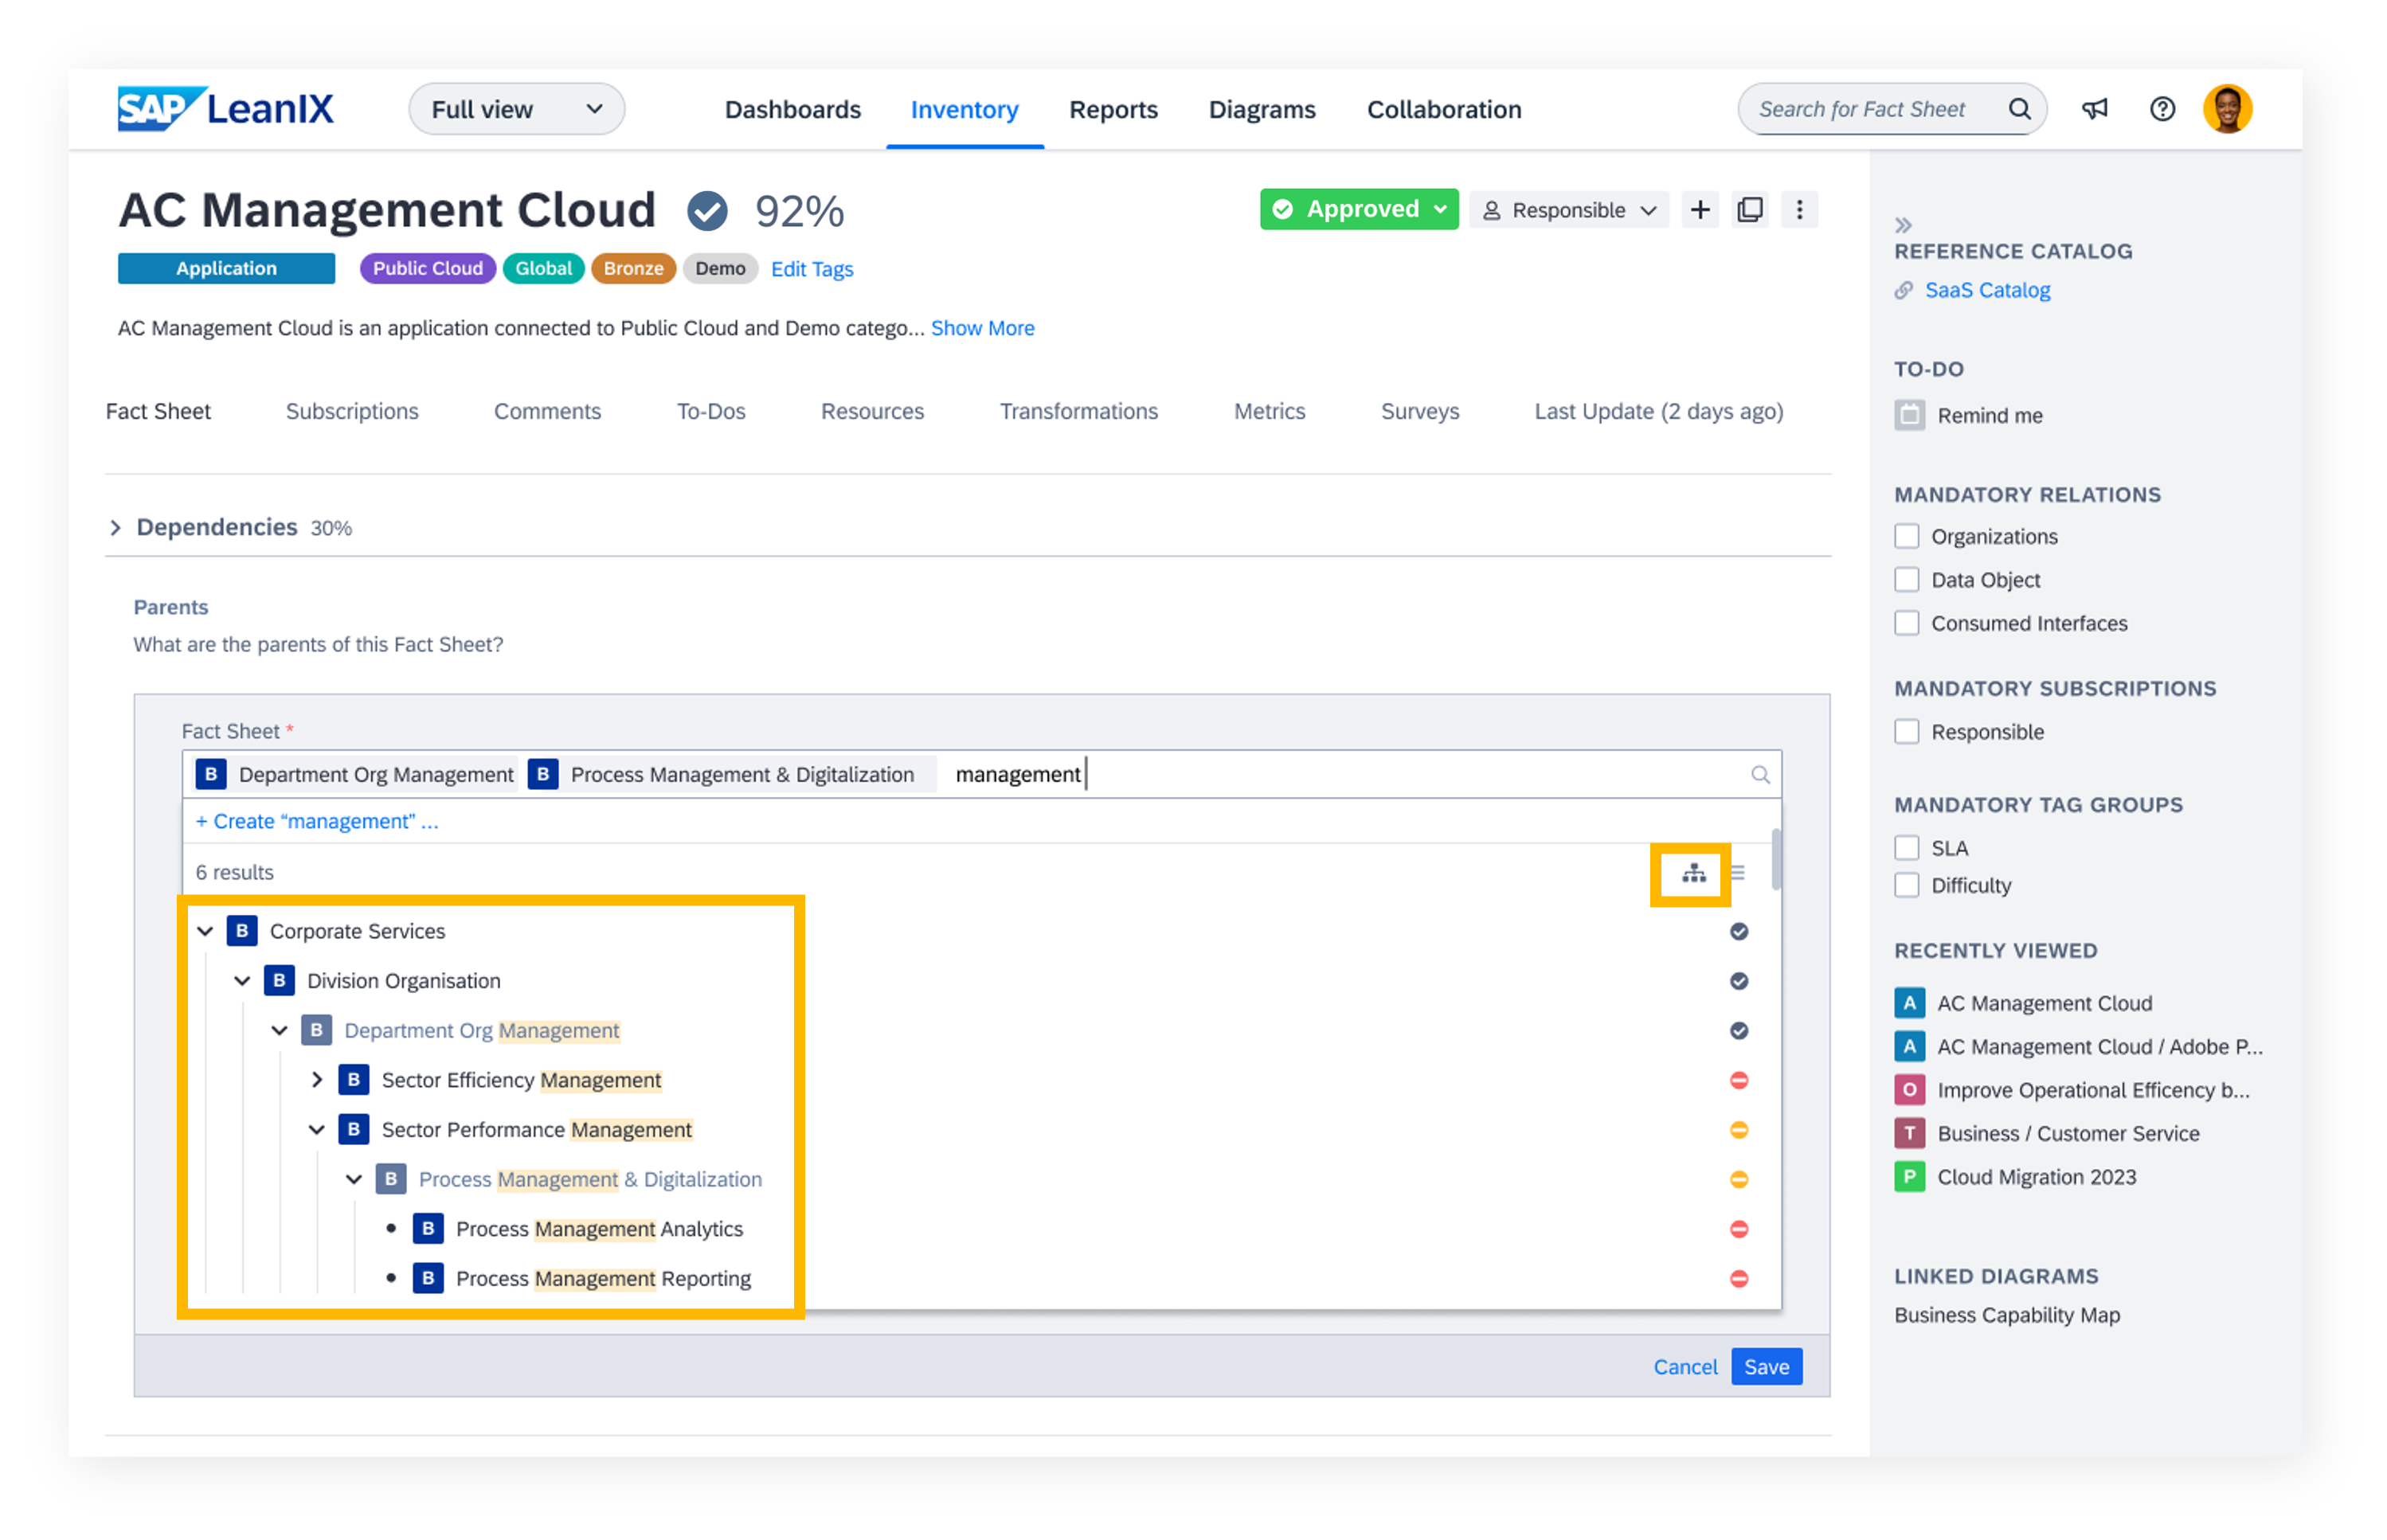Viewport: 2387px width, 1540px height.
Task: Open Diagrams in the top navigation
Action: [x=1262, y=109]
